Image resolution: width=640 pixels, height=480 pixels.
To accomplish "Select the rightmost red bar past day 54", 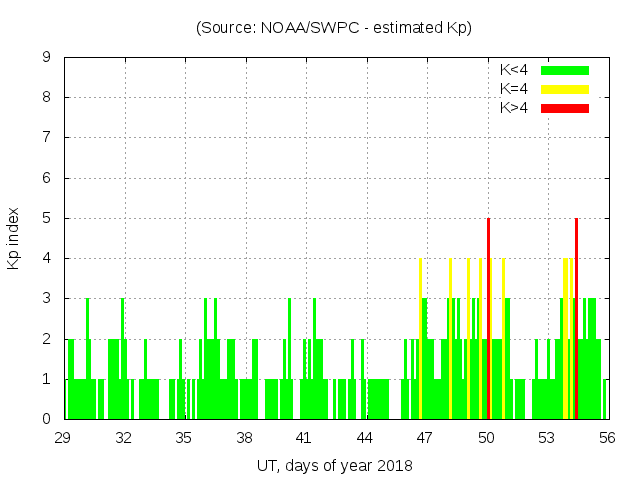I will click(577, 318).
